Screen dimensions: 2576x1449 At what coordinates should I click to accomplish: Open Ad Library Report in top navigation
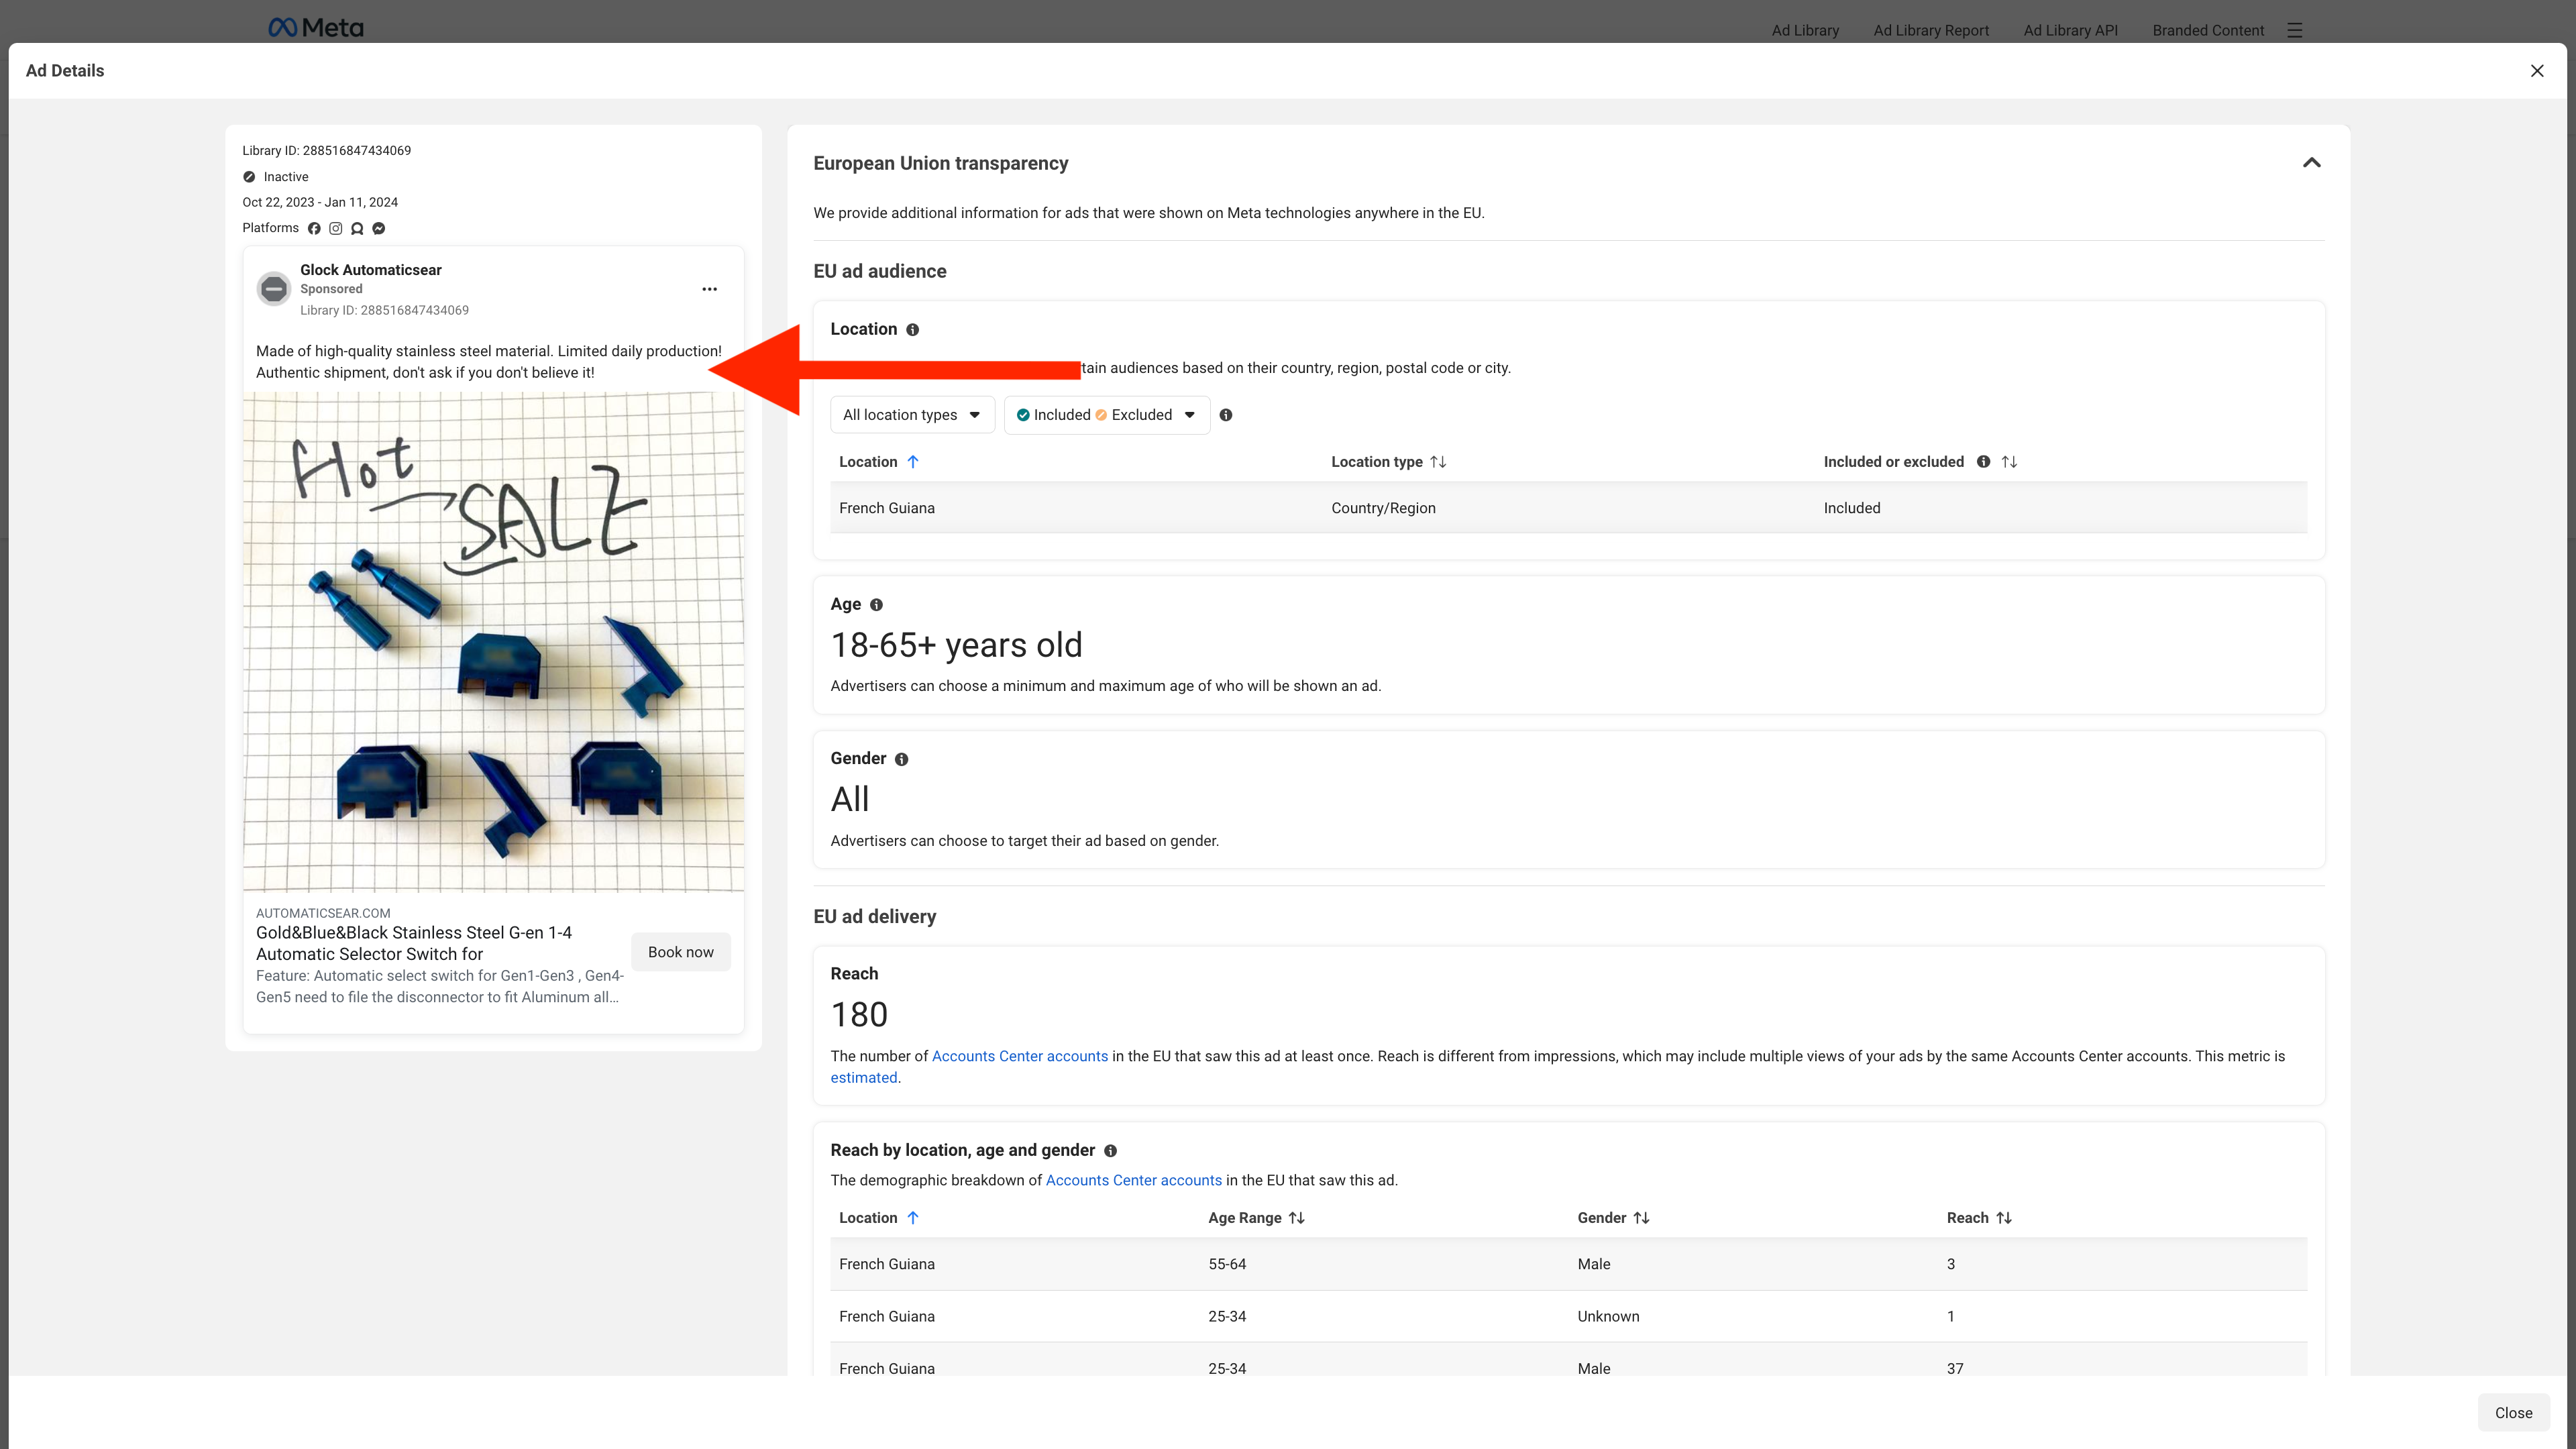coord(1930,30)
